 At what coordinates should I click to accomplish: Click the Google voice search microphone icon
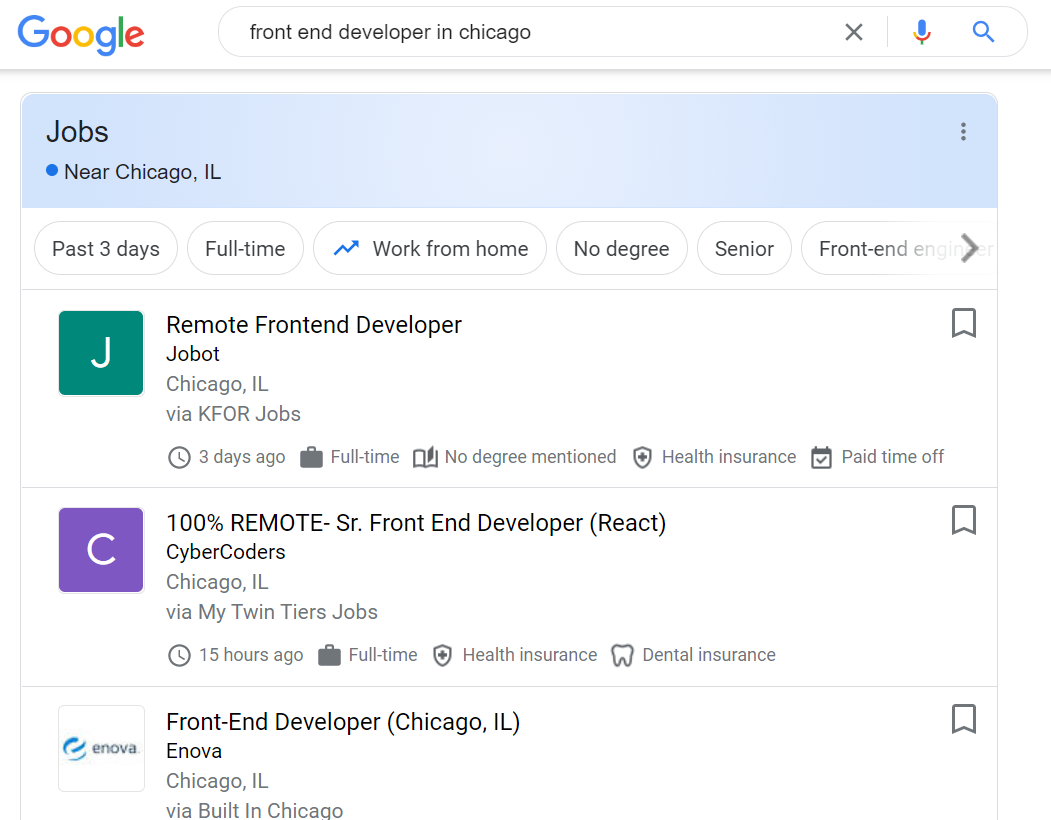click(920, 31)
